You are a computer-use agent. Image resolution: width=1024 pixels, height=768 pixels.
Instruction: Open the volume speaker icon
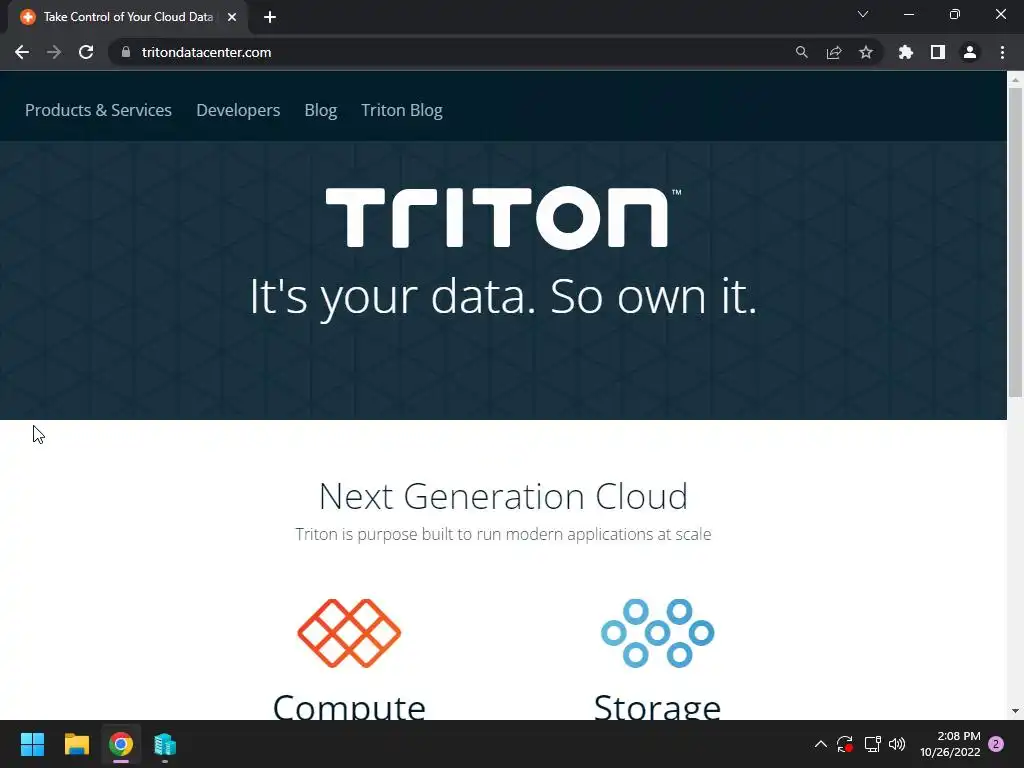click(x=897, y=744)
